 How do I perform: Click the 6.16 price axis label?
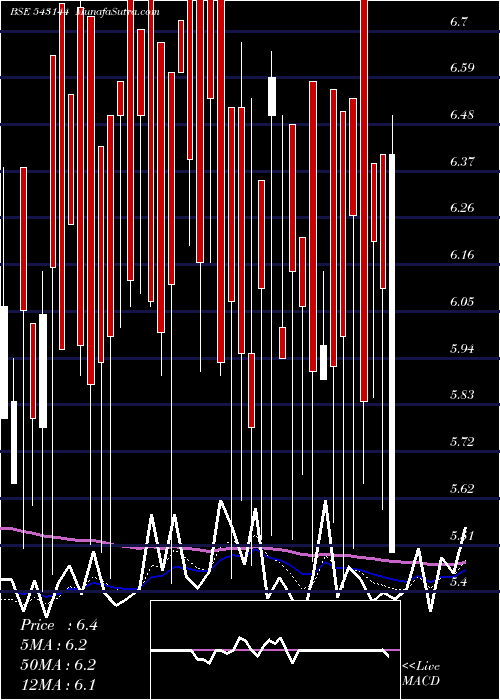coord(462,255)
